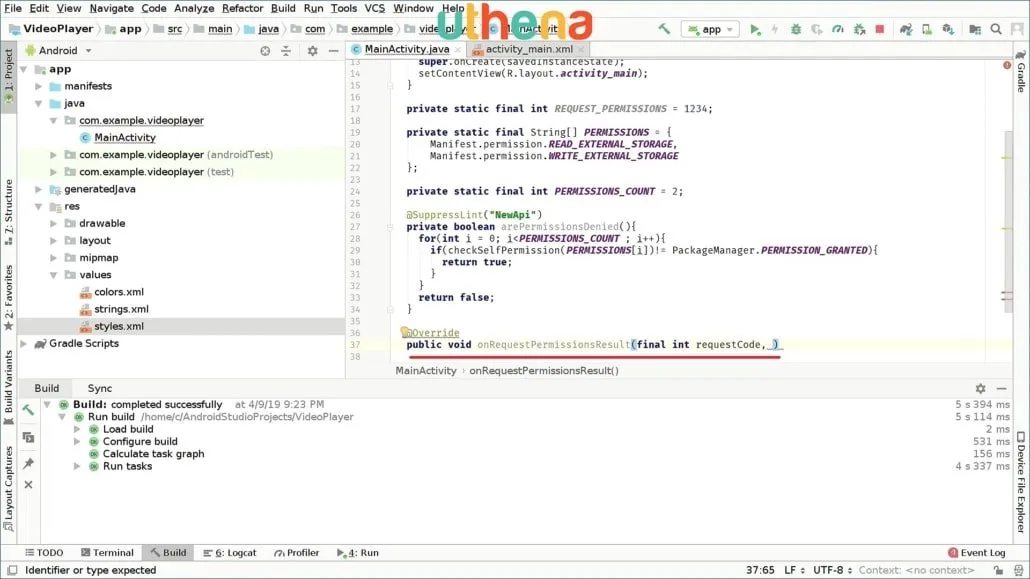Stop the running app with the red square
The height and width of the screenshot is (579, 1030).
click(880, 29)
